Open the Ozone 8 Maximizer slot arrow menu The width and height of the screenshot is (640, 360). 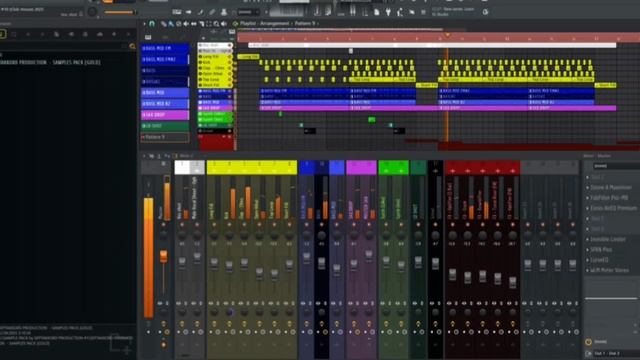[587, 188]
